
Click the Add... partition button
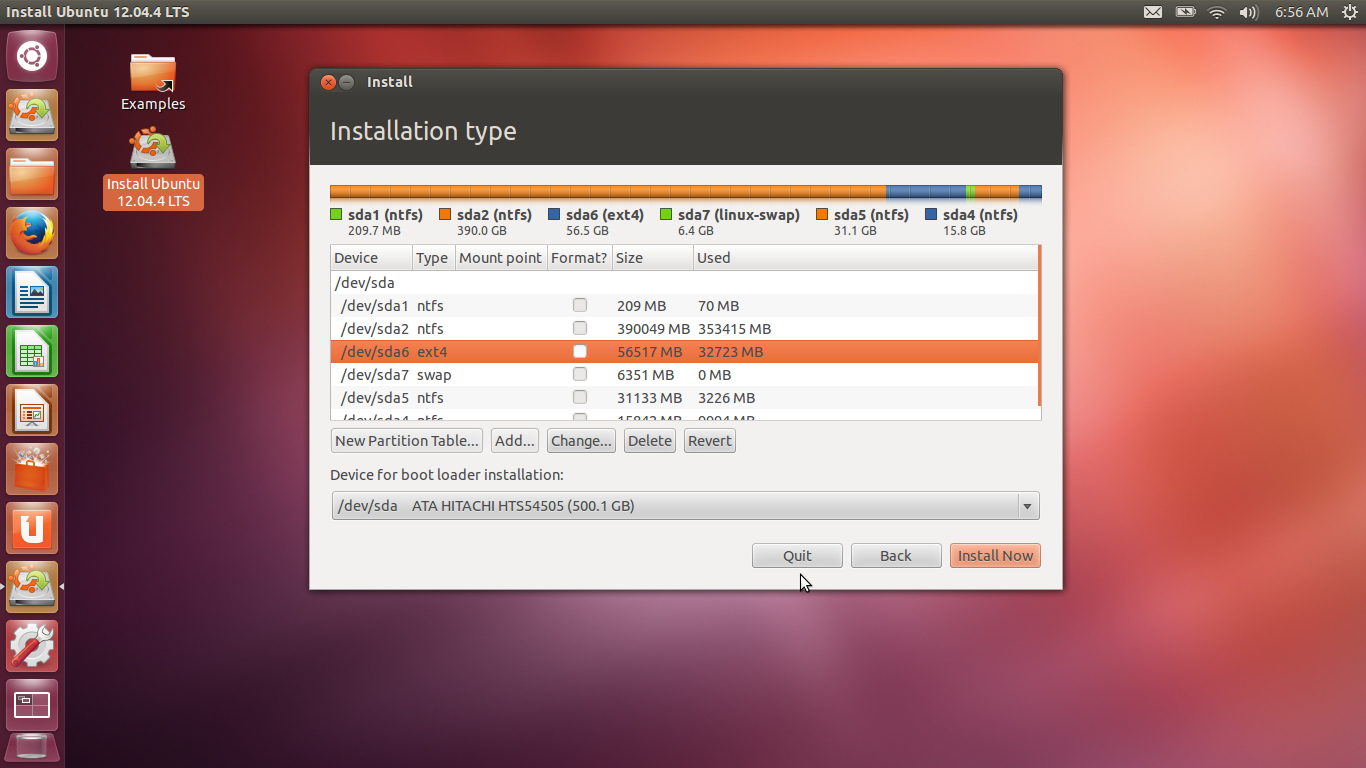(x=515, y=441)
